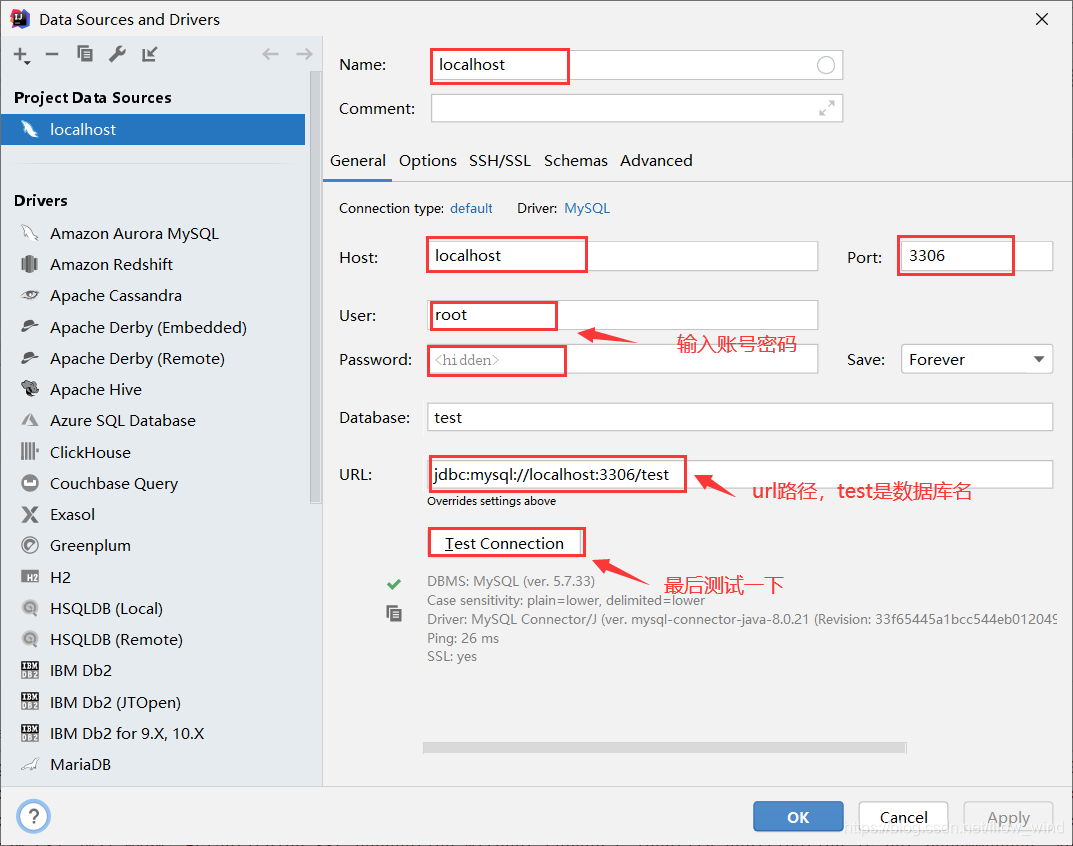Remove the selected data source
The height and width of the screenshot is (846, 1073).
[x=52, y=55]
